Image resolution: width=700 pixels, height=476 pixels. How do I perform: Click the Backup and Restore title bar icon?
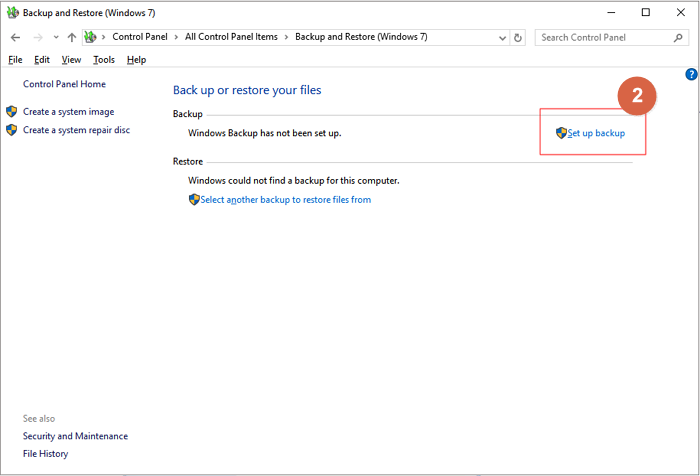[x=12, y=12]
